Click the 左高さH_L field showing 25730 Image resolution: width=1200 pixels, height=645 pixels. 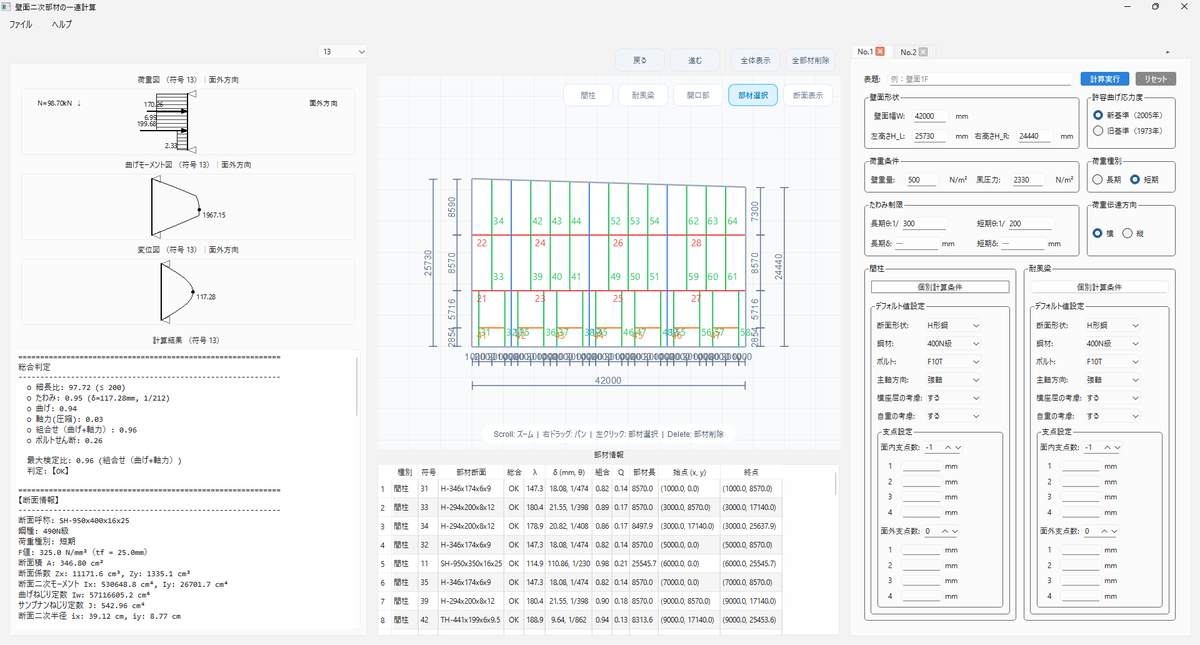[931, 136]
